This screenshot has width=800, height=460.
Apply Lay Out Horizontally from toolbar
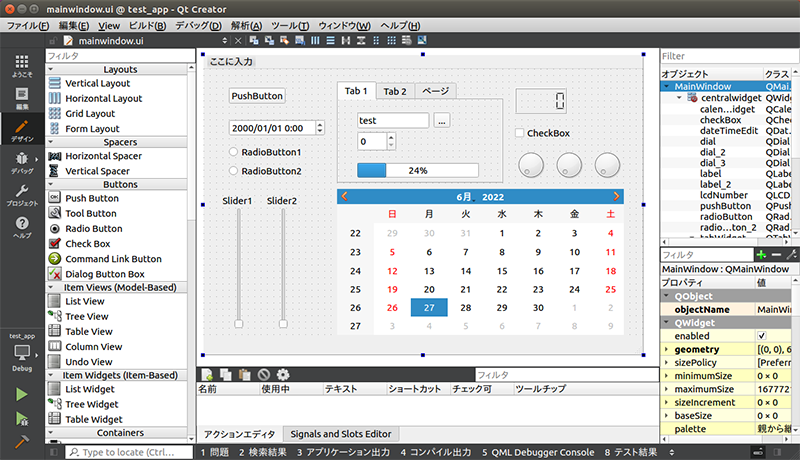pyautogui.click(x=315, y=40)
